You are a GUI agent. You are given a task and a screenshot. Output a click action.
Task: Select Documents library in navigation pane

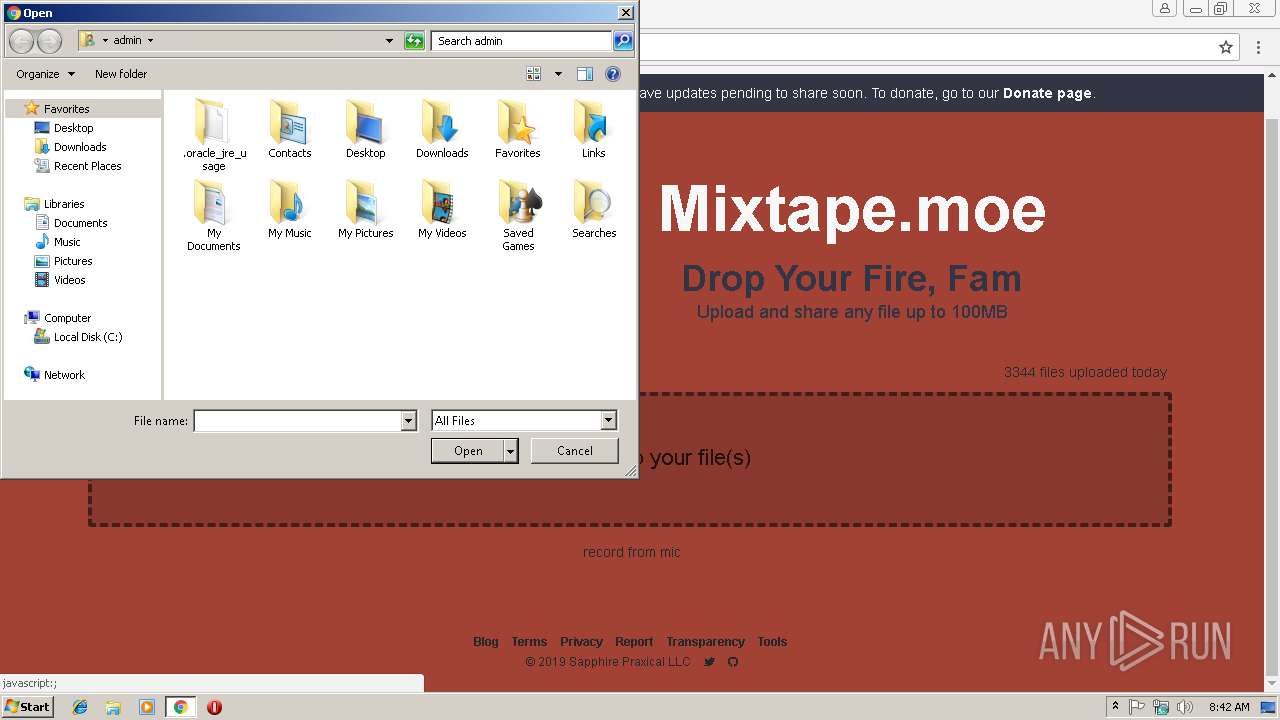(x=80, y=223)
